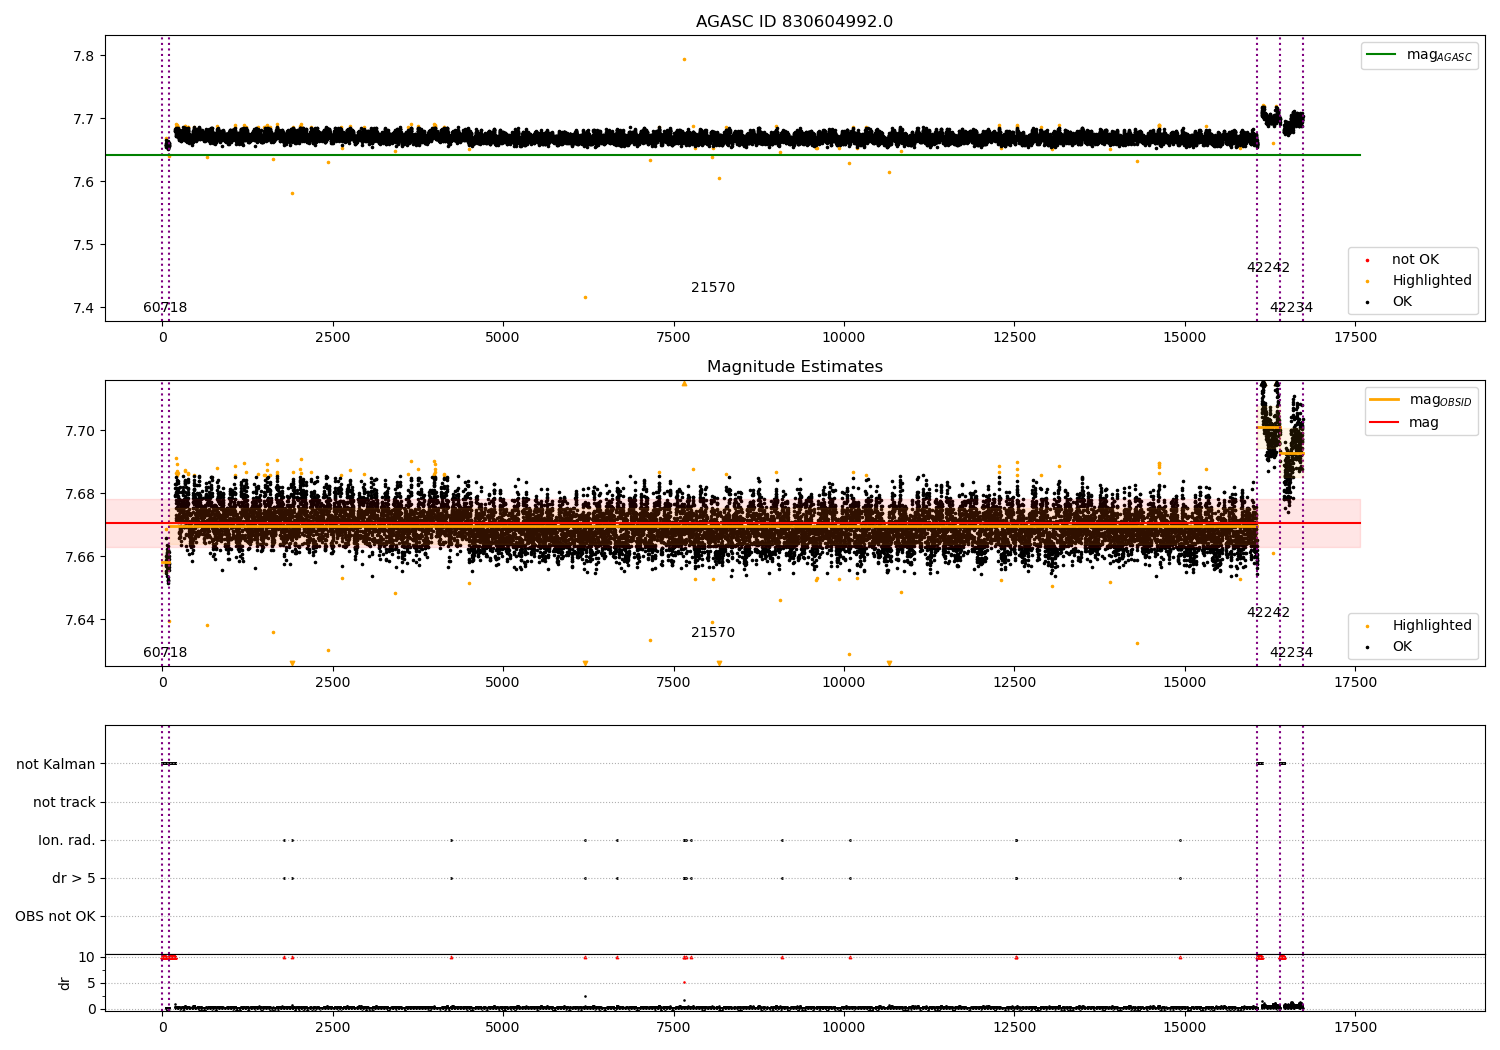Click the red 'not OK' legend marker in top plot
This screenshot has height=1050, width=1500.
1367,260
